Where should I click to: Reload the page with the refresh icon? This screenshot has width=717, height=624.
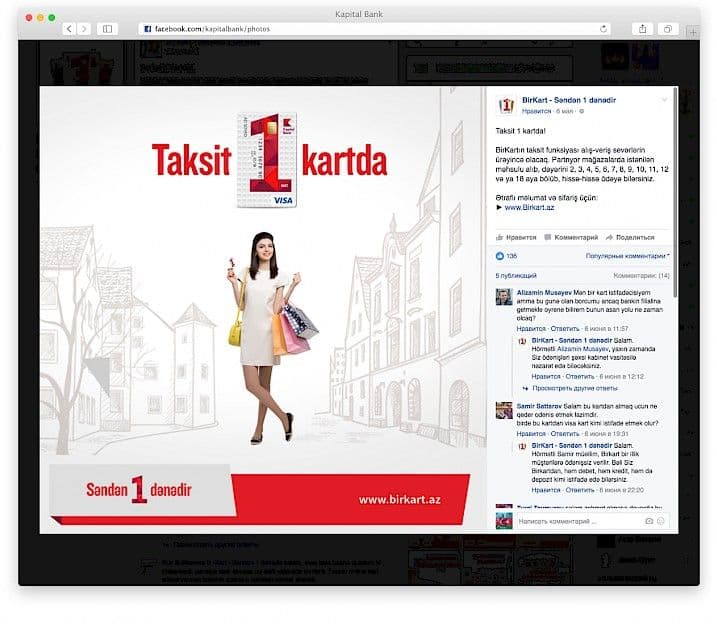point(603,29)
